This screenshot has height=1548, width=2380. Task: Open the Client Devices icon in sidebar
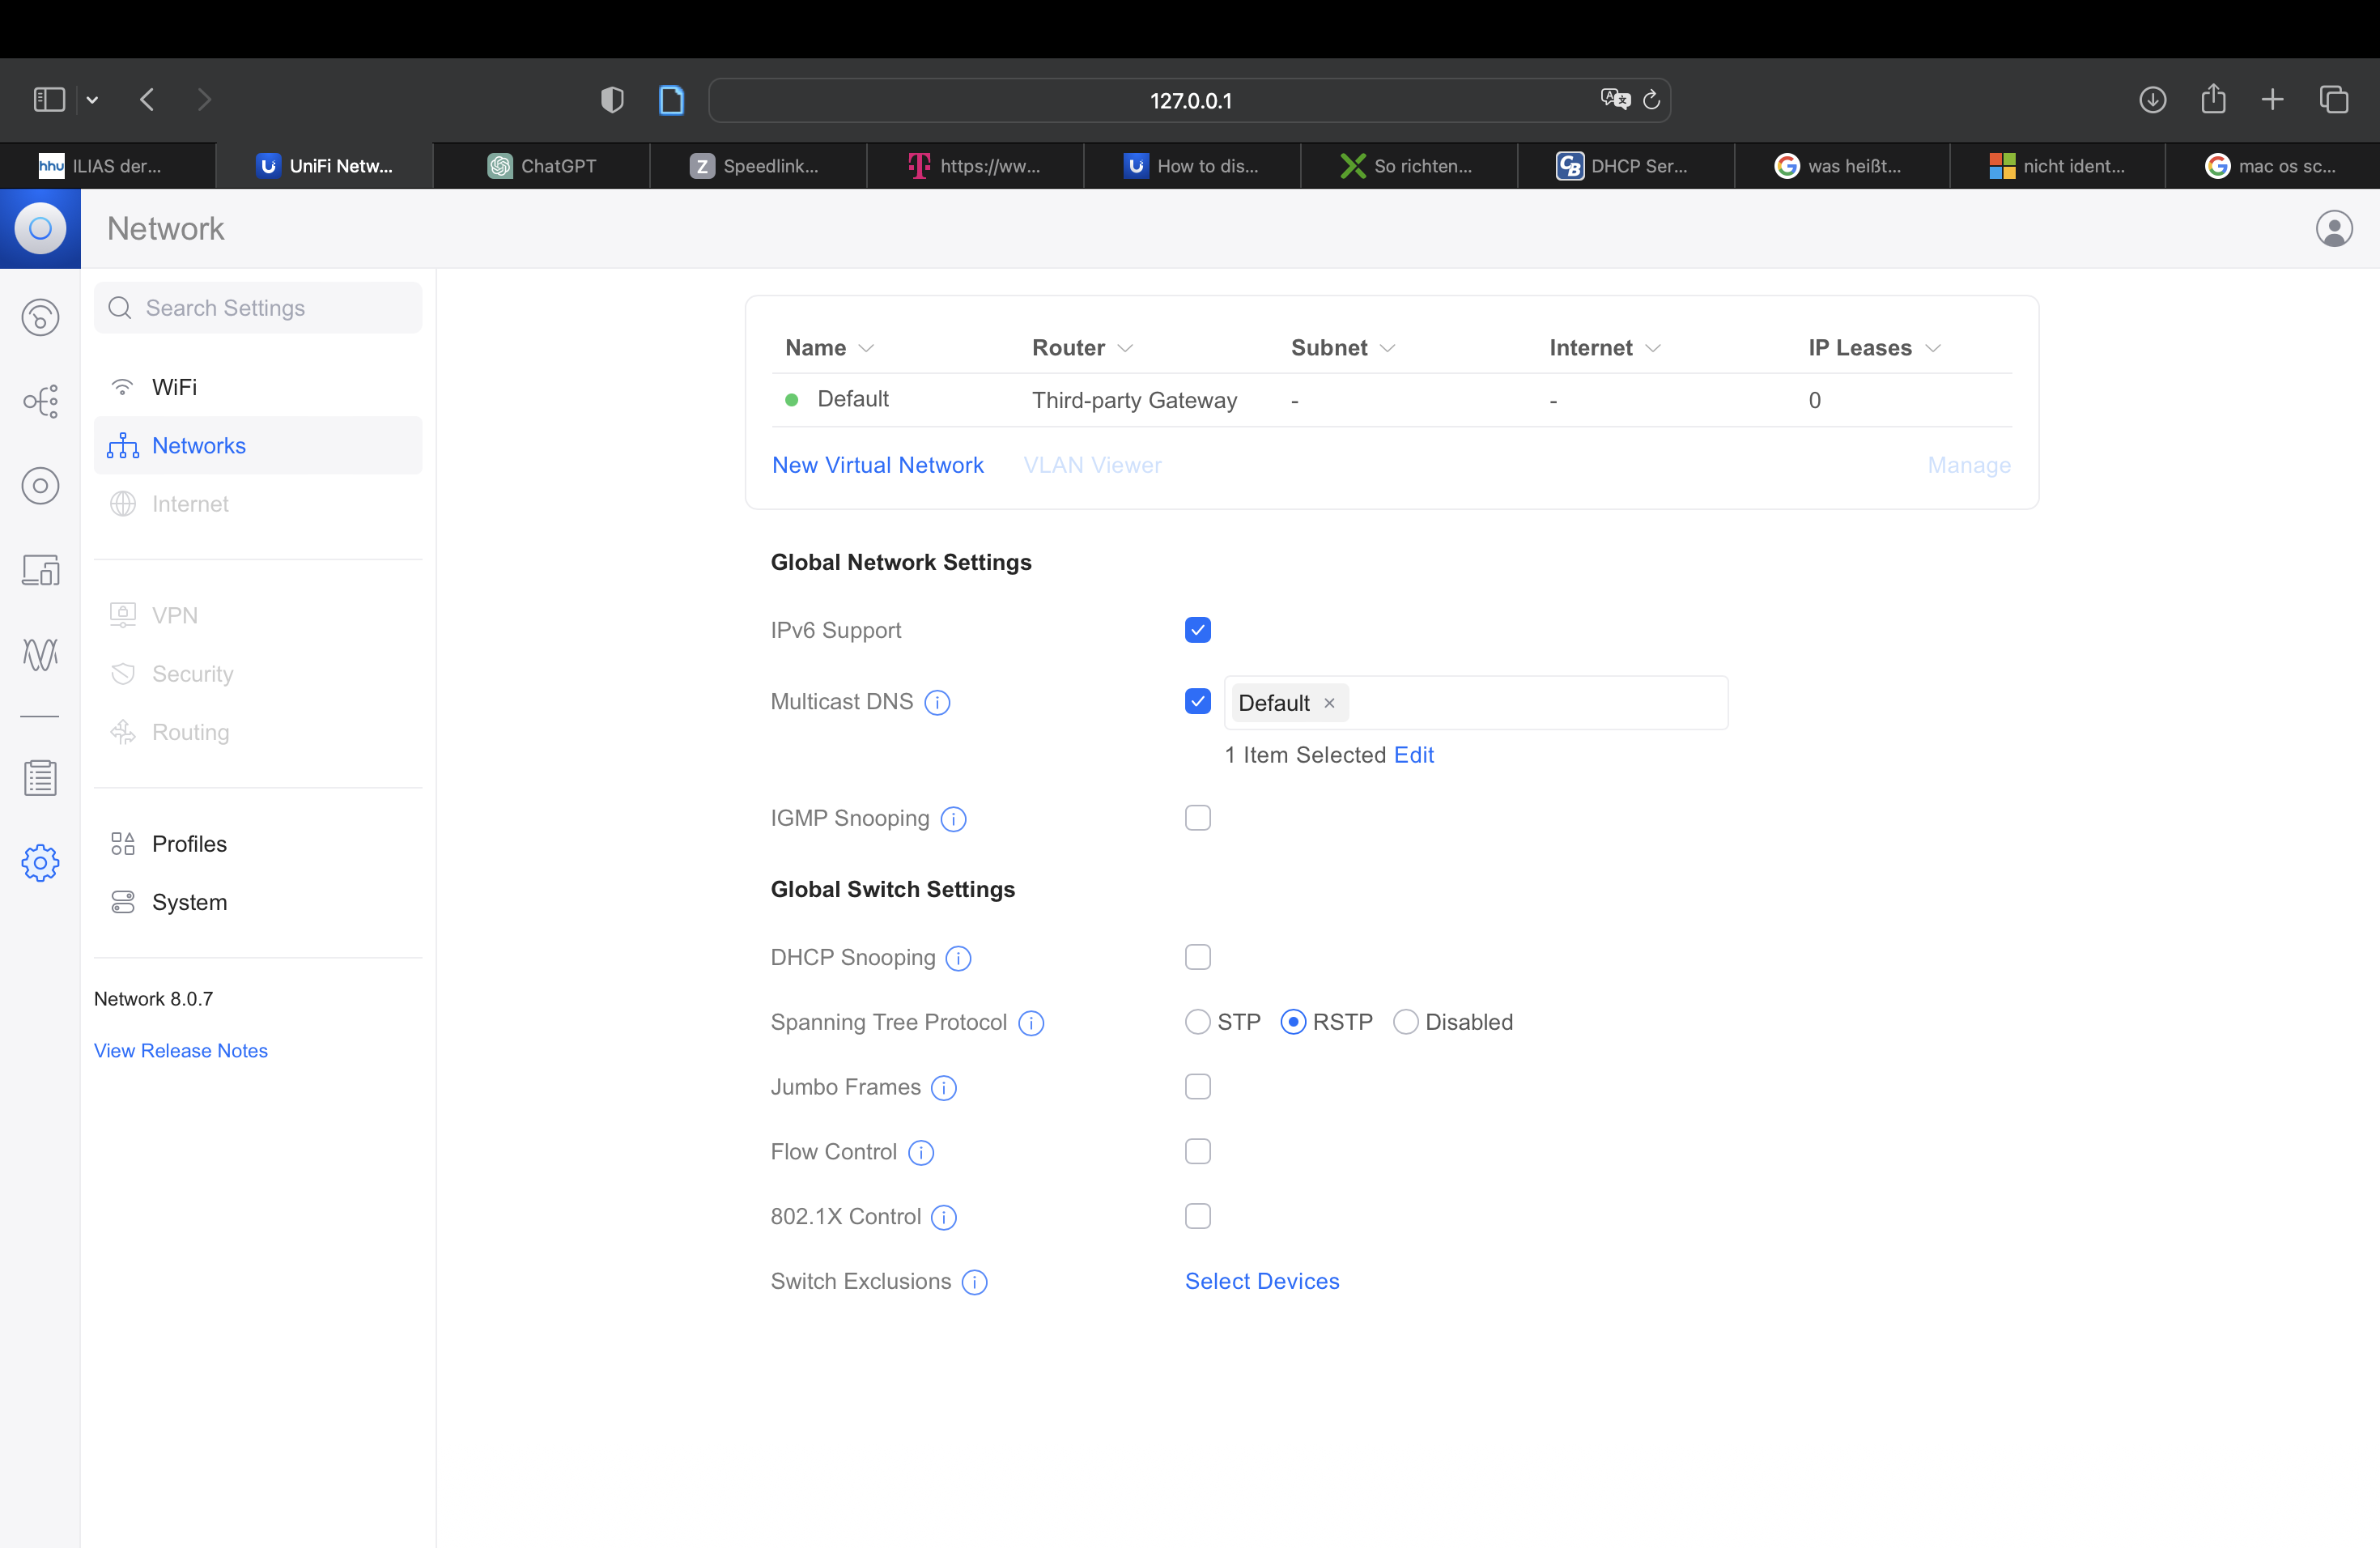(x=40, y=570)
